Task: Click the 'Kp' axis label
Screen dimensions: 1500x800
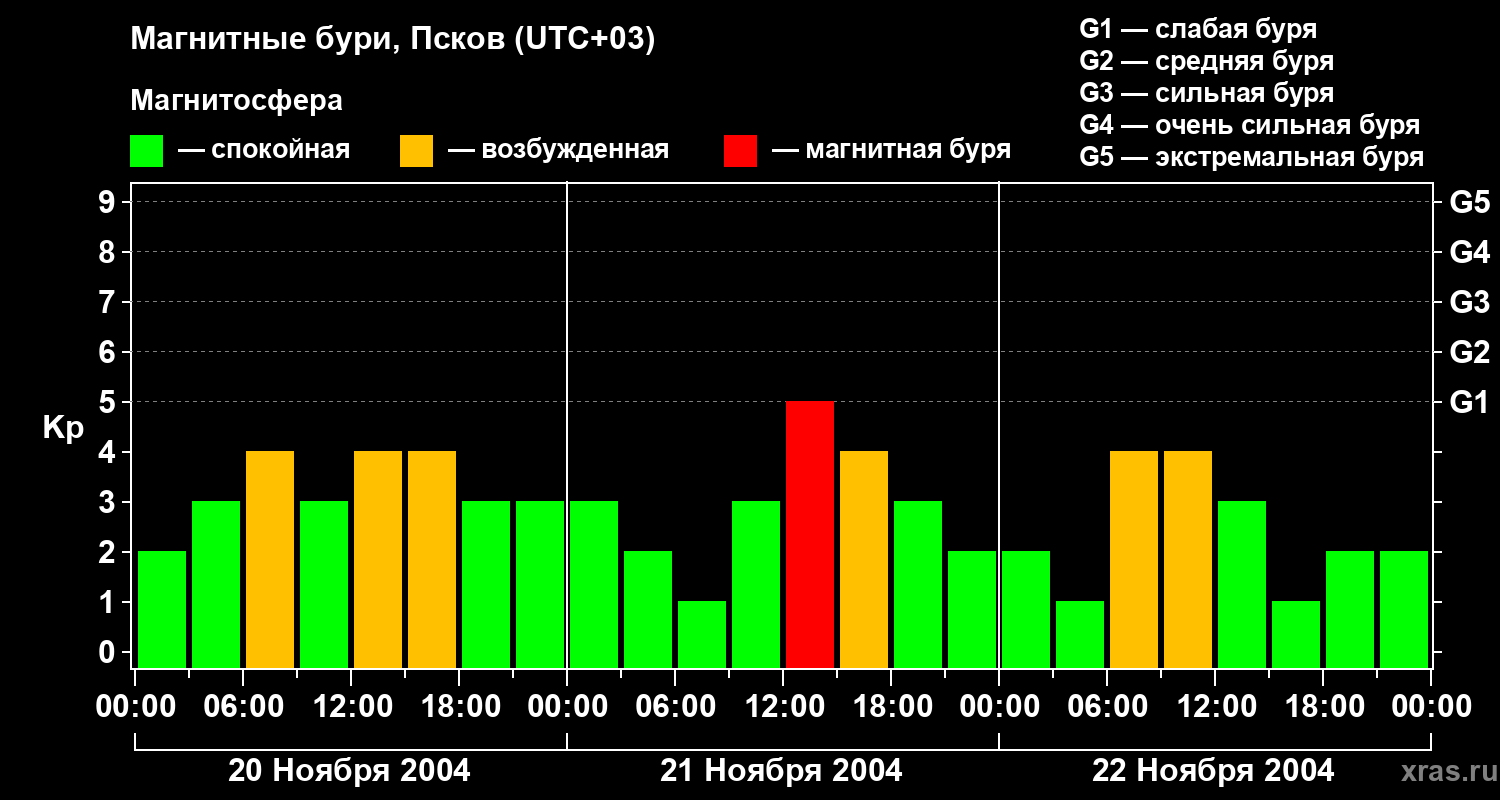Action: pos(63,429)
